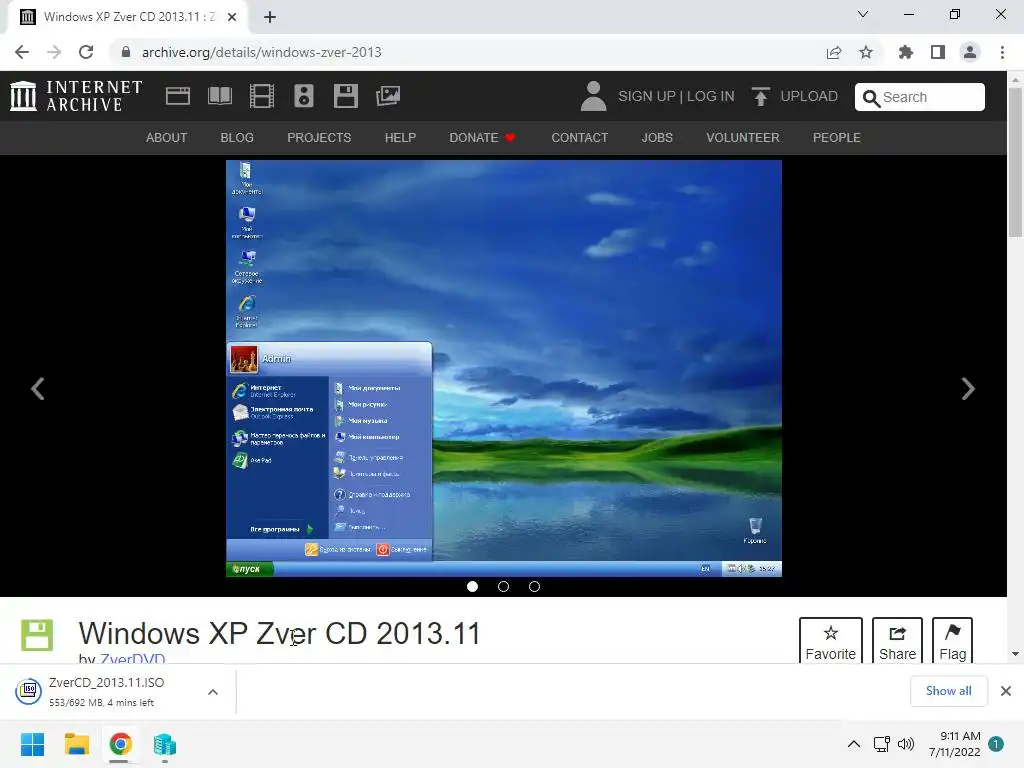Viewport: 1024px width, 768px height.
Task: Open the network tray icon
Action: tap(882, 744)
